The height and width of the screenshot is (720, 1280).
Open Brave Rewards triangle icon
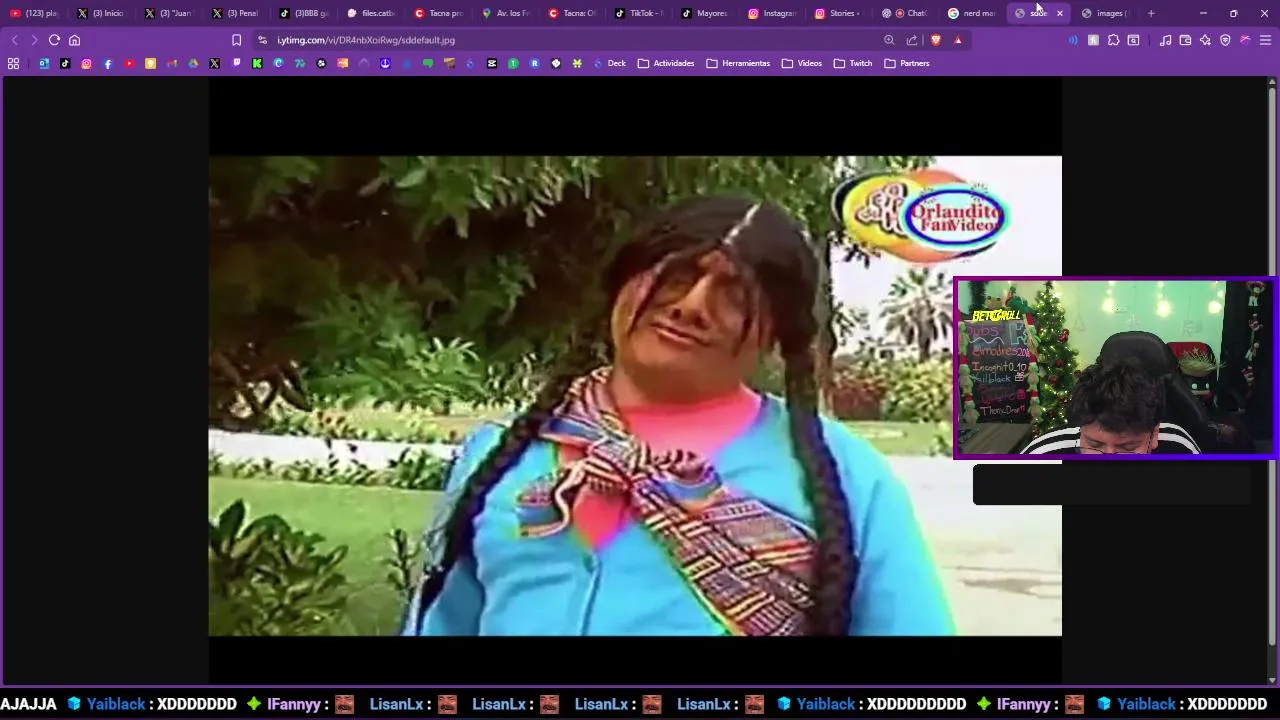pos(958,40)
